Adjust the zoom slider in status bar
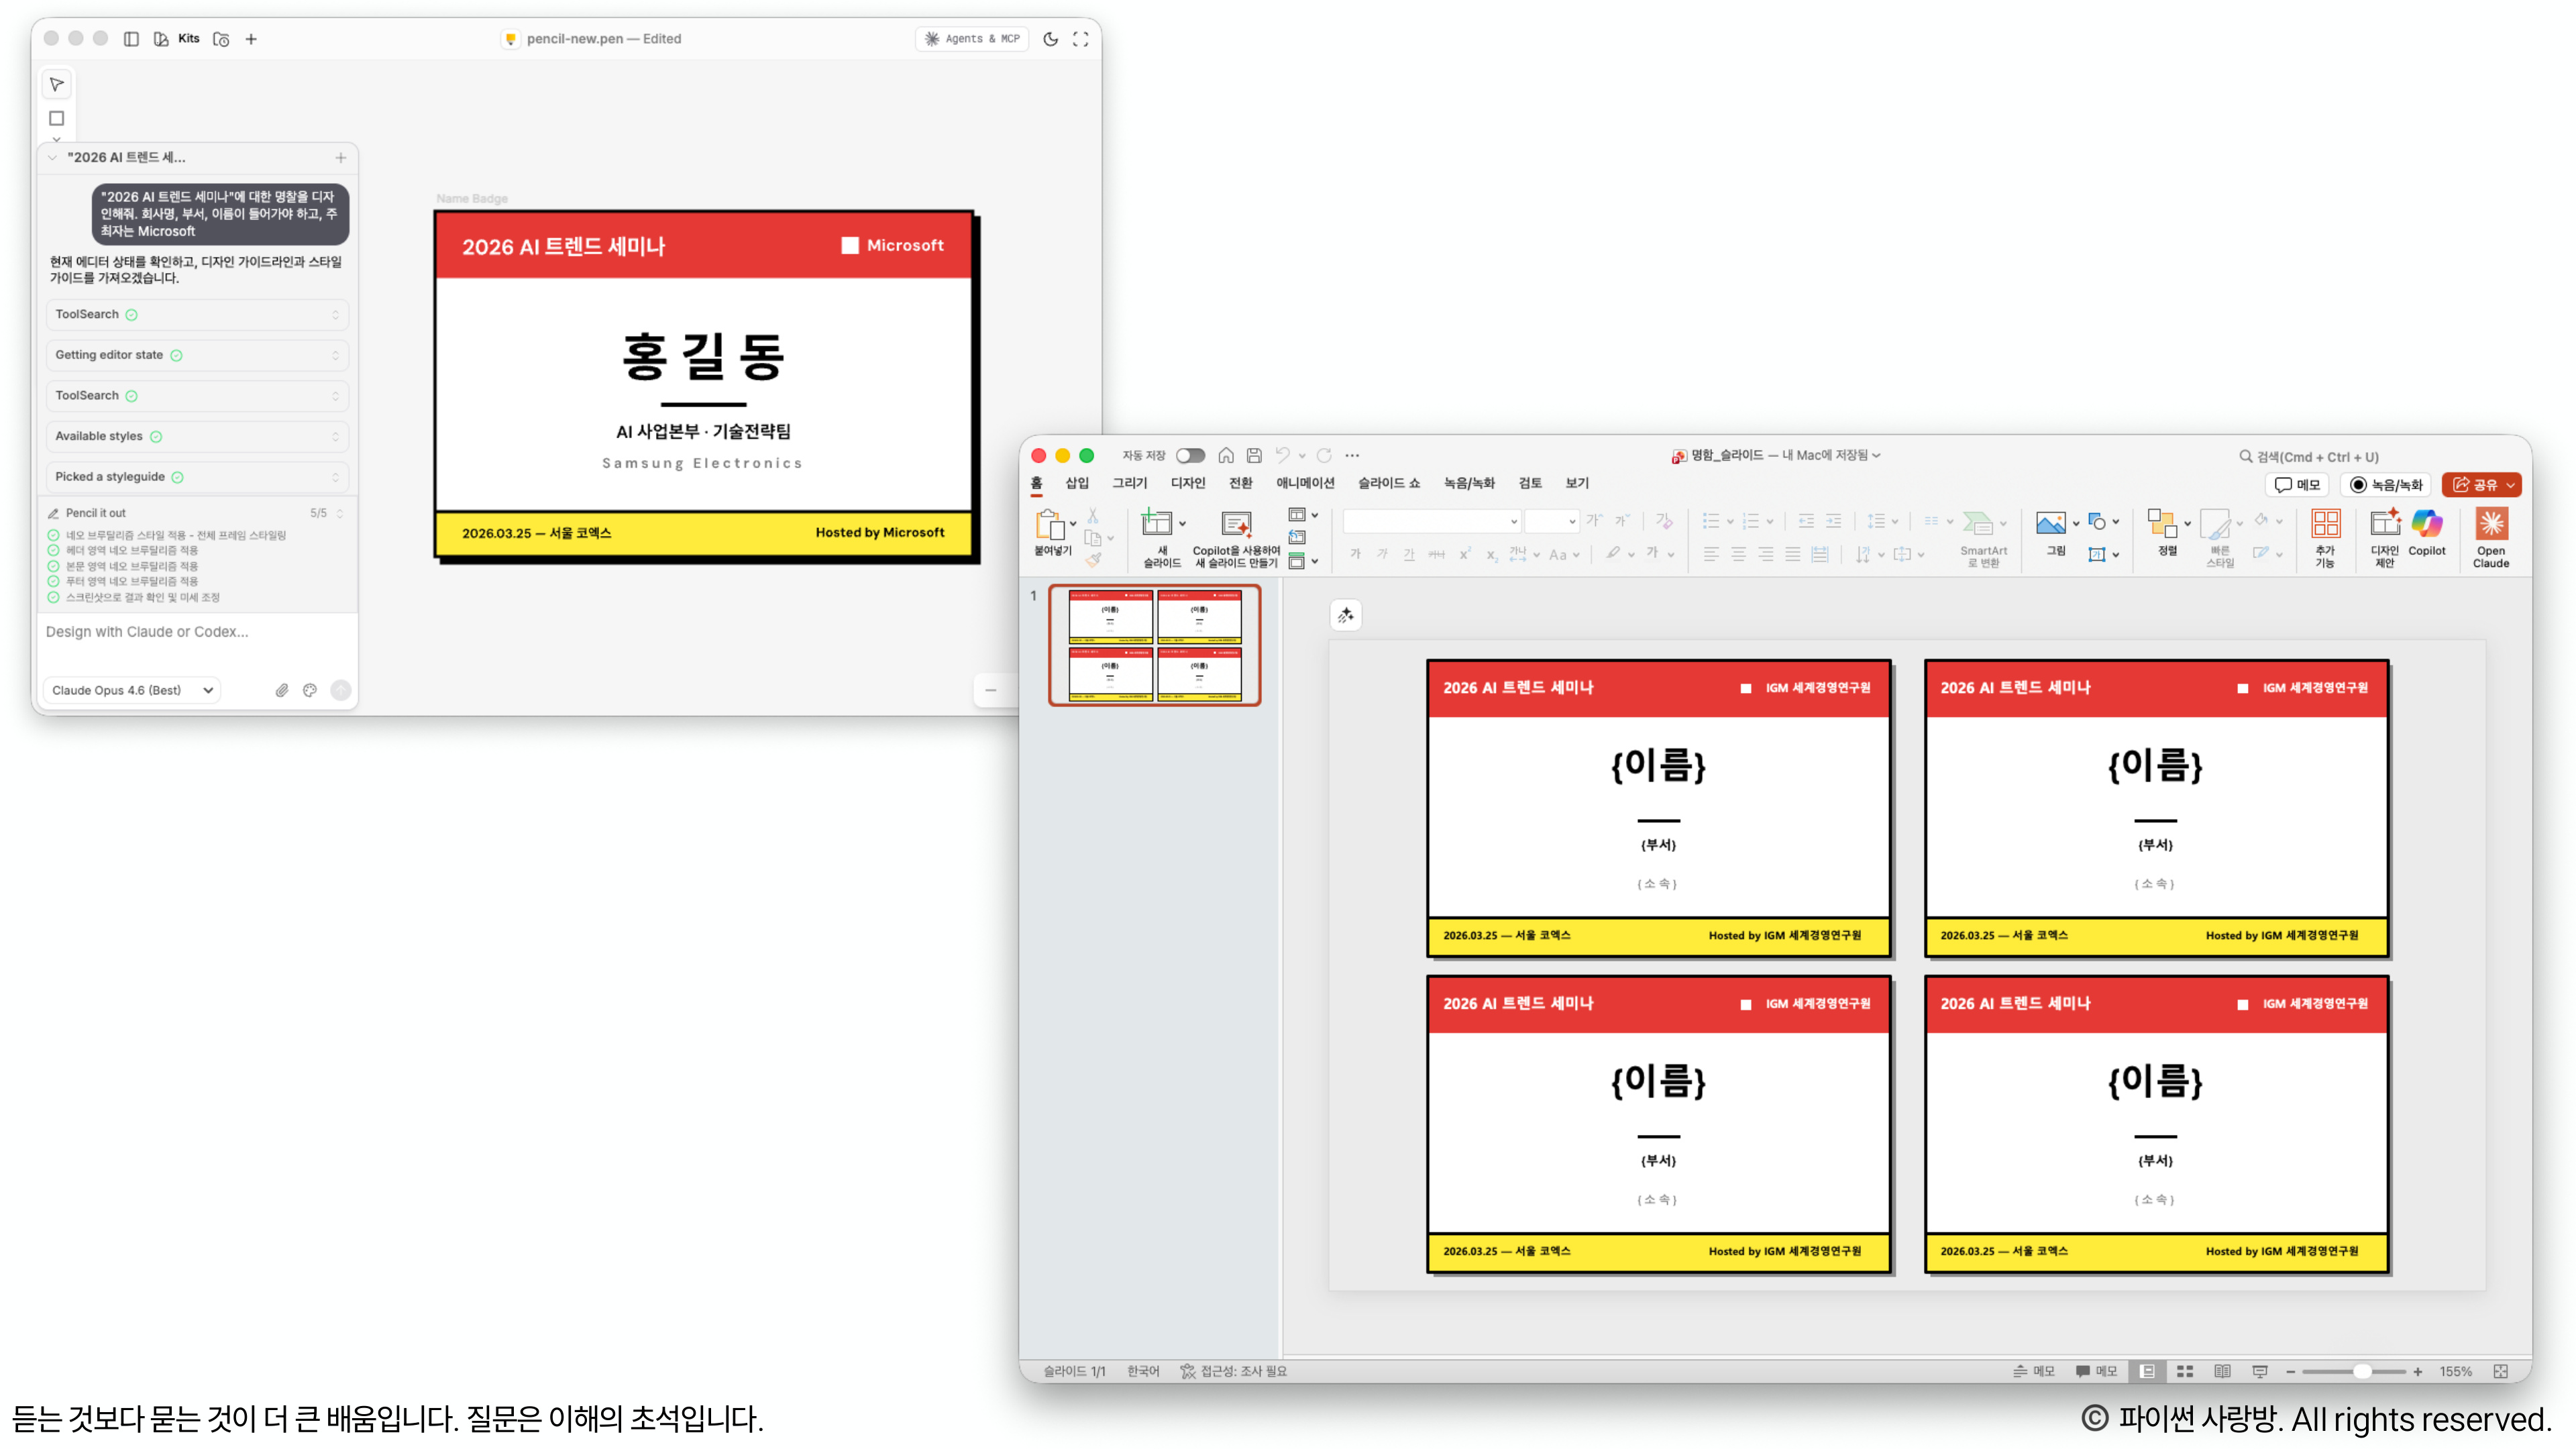The width and height of the screenshot is (2576, 1449). [2362, 1371]
